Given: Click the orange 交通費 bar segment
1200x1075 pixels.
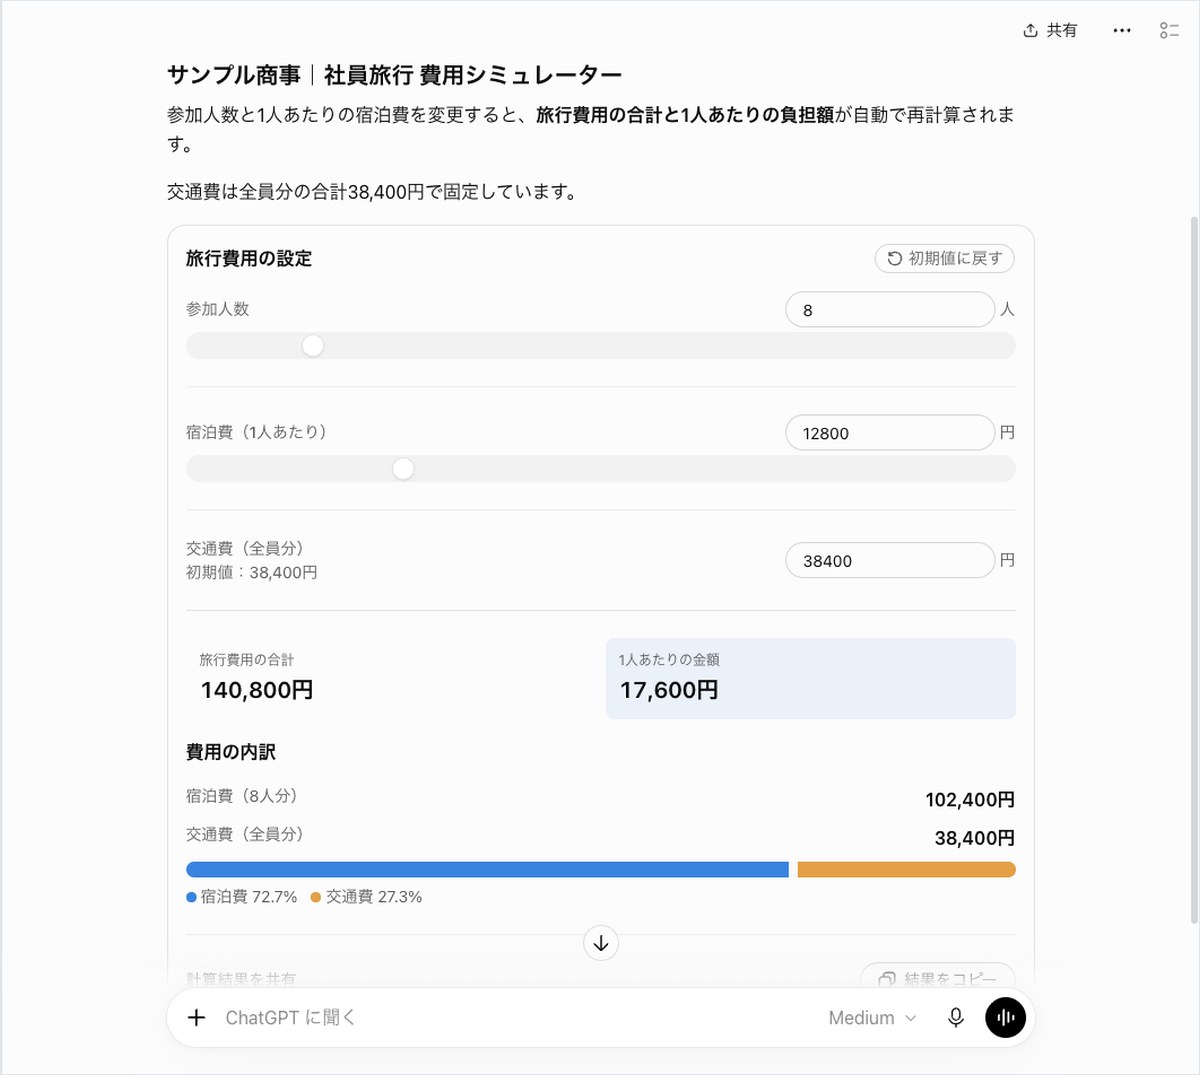Looking at the screenshot, I should [x=907, y=870].
